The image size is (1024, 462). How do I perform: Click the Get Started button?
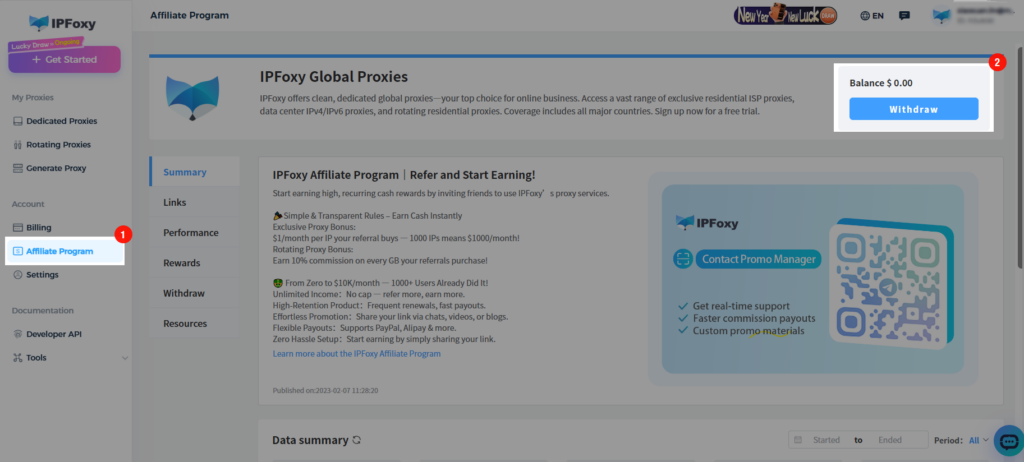[x=64, y=60]
